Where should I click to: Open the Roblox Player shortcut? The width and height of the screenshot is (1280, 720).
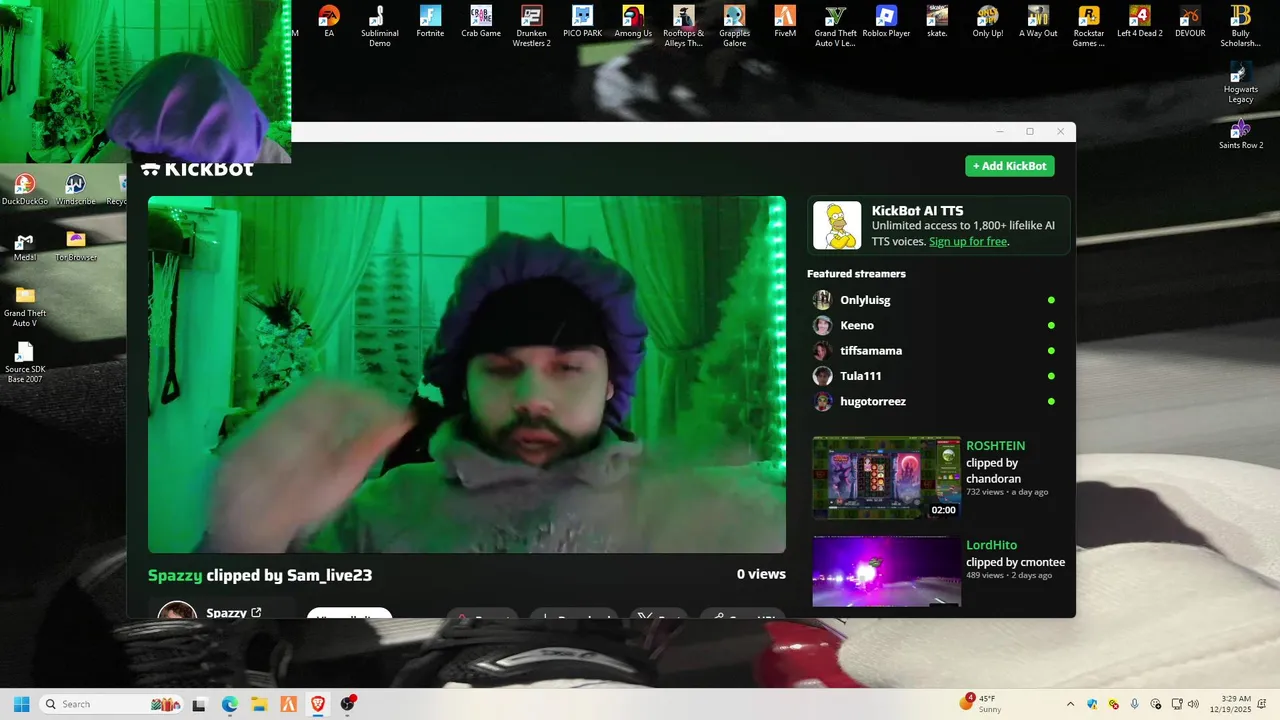pyautogui.click(x=886, y=21)
